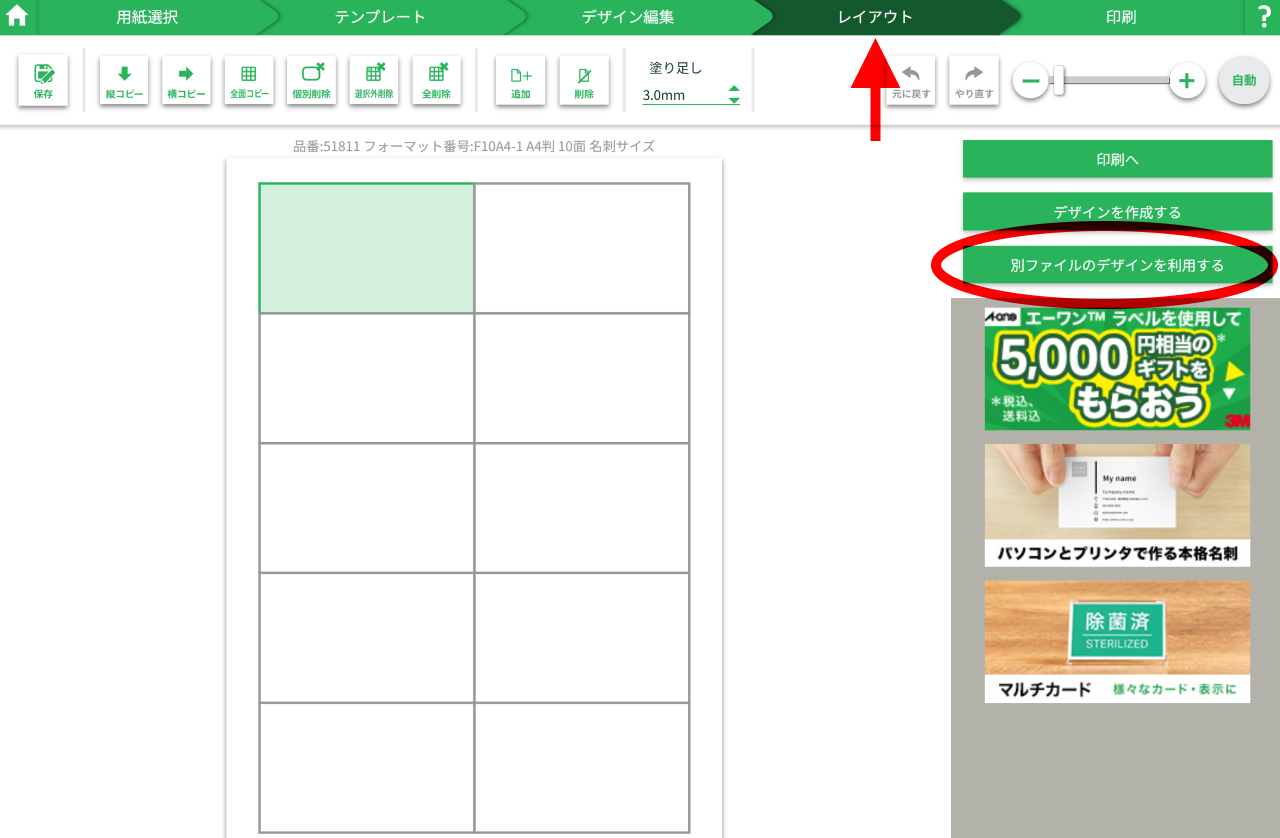
Task: Click the 選択外削除 icon
Action: 374,80
